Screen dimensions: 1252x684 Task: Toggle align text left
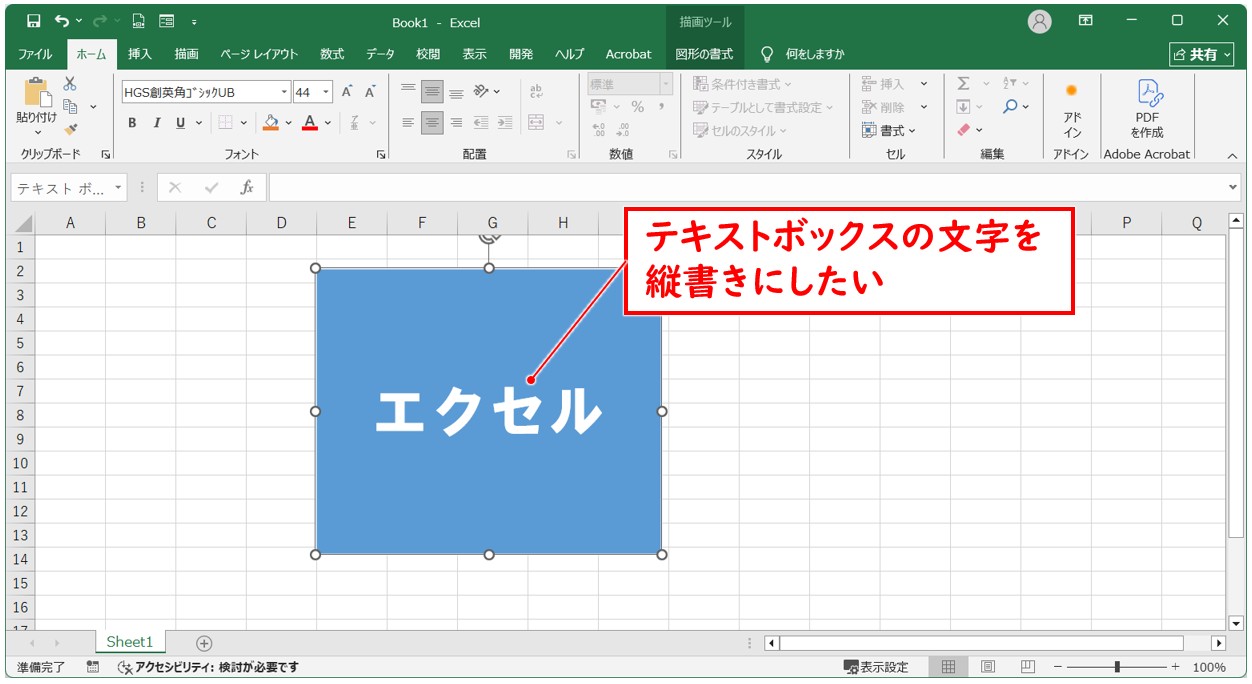pyautogui.click(x=408, y=123)
